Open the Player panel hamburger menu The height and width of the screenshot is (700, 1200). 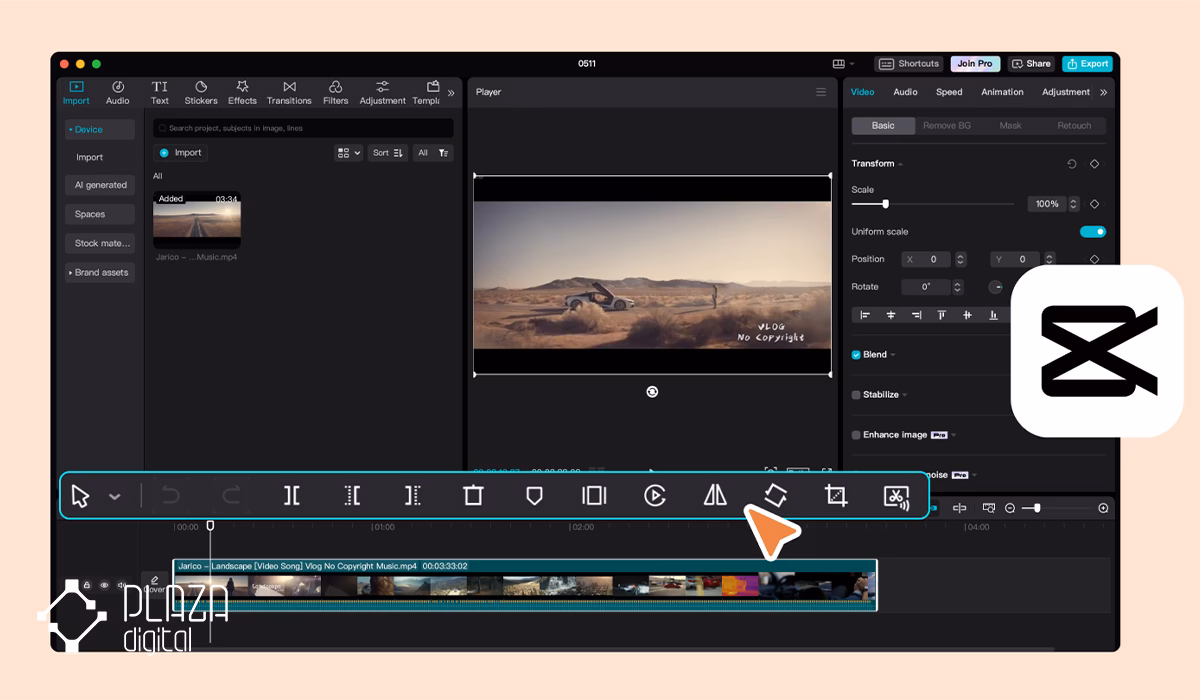click(821, 92)
